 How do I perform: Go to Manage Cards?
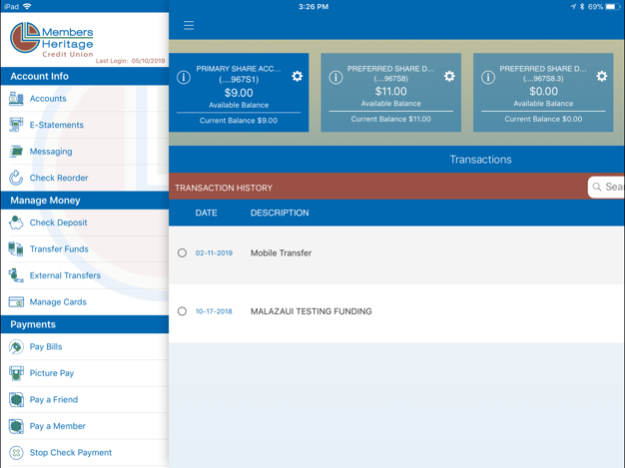(x=85, y=302)
